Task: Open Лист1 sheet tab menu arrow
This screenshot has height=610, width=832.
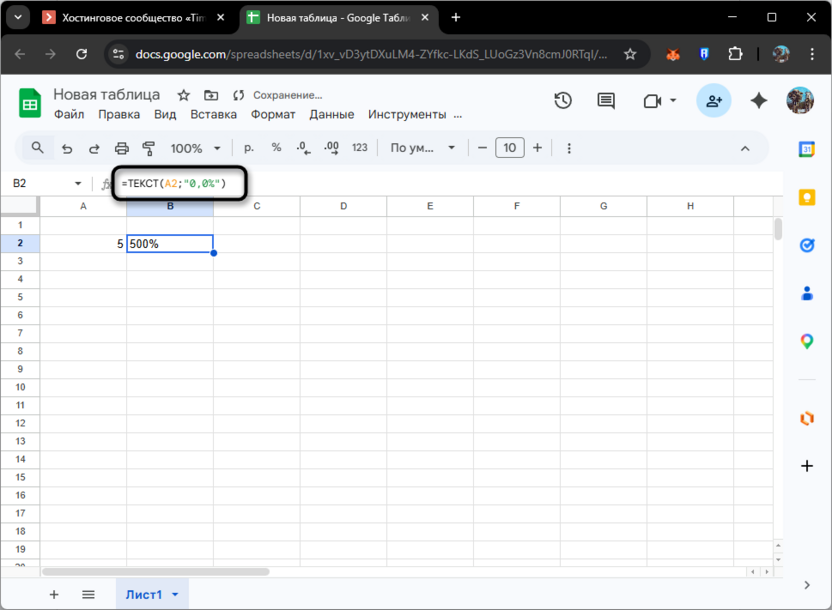Action: coord(175,595)
